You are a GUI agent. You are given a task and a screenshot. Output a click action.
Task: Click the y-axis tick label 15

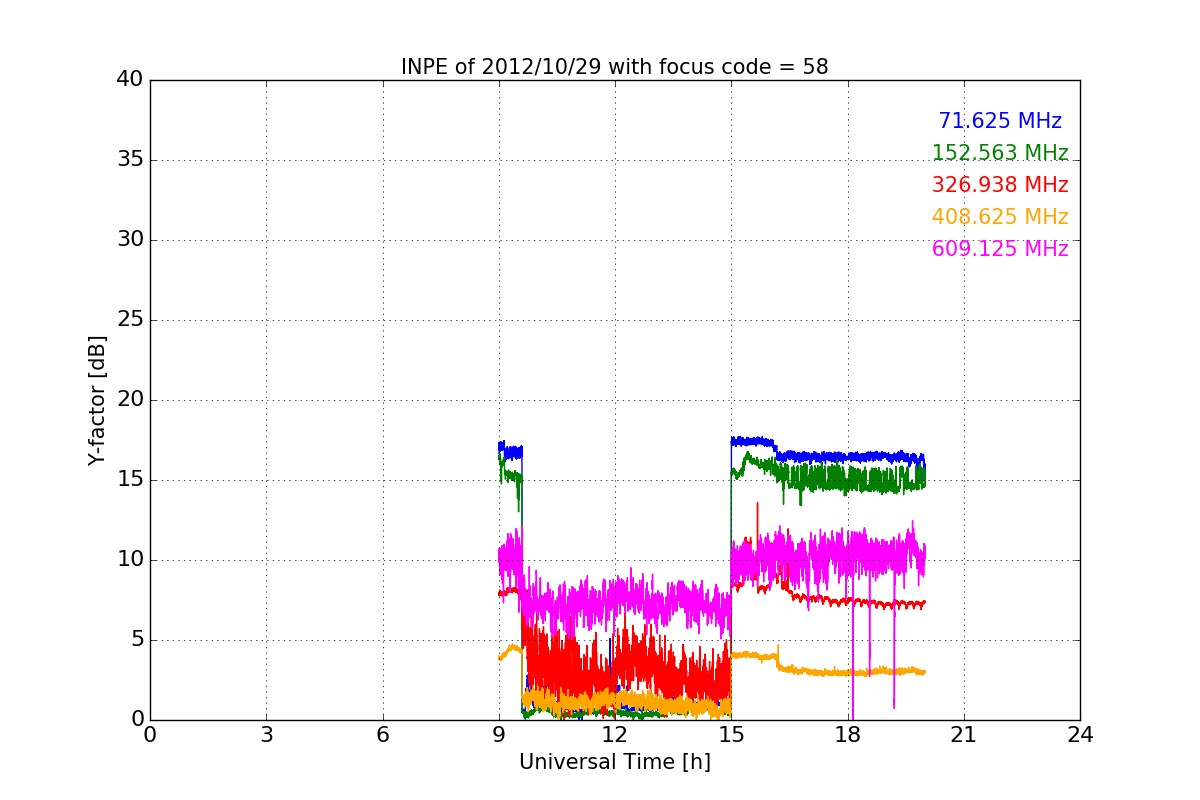coord(130,480)
